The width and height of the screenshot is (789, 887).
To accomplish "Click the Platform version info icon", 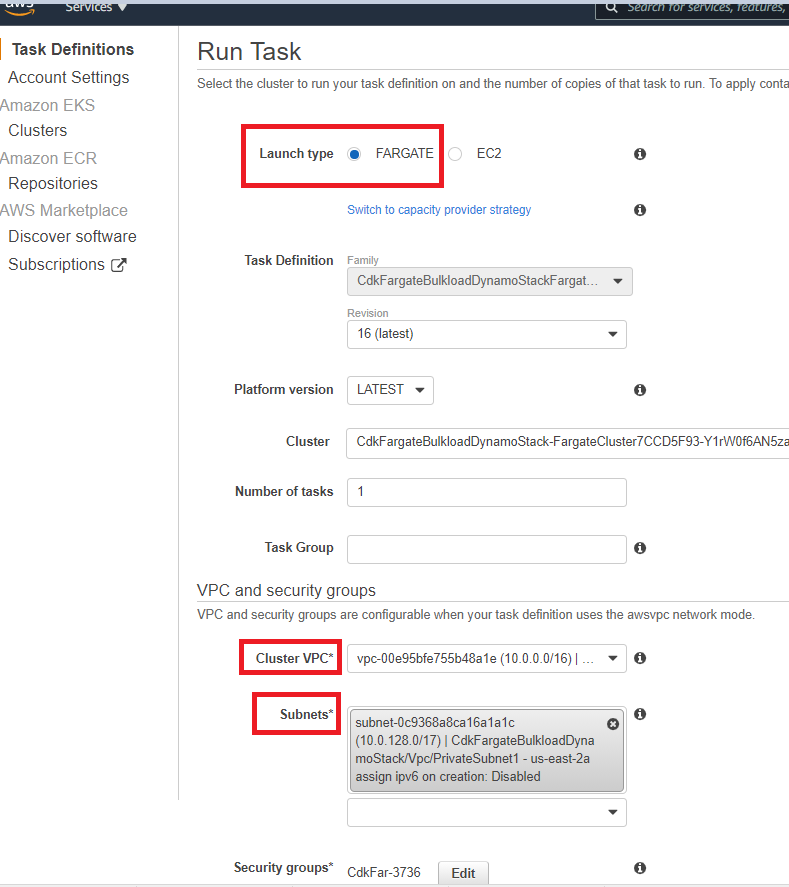I will pos(640,390).
